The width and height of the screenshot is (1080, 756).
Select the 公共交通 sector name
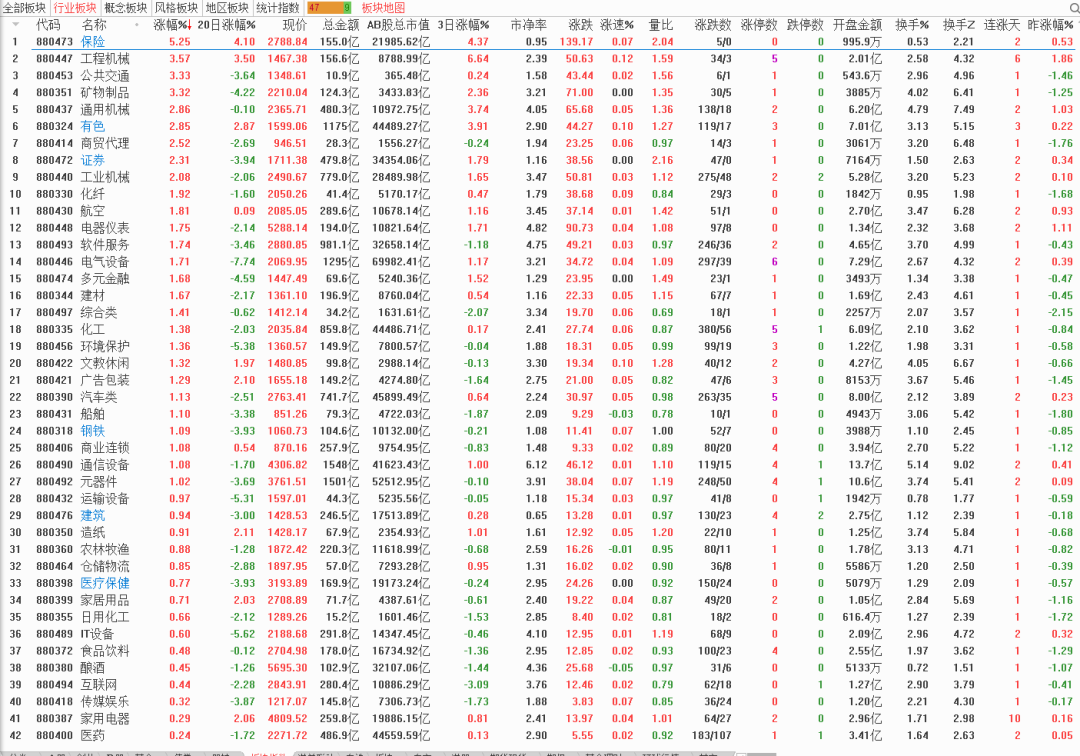click(105, 76)
